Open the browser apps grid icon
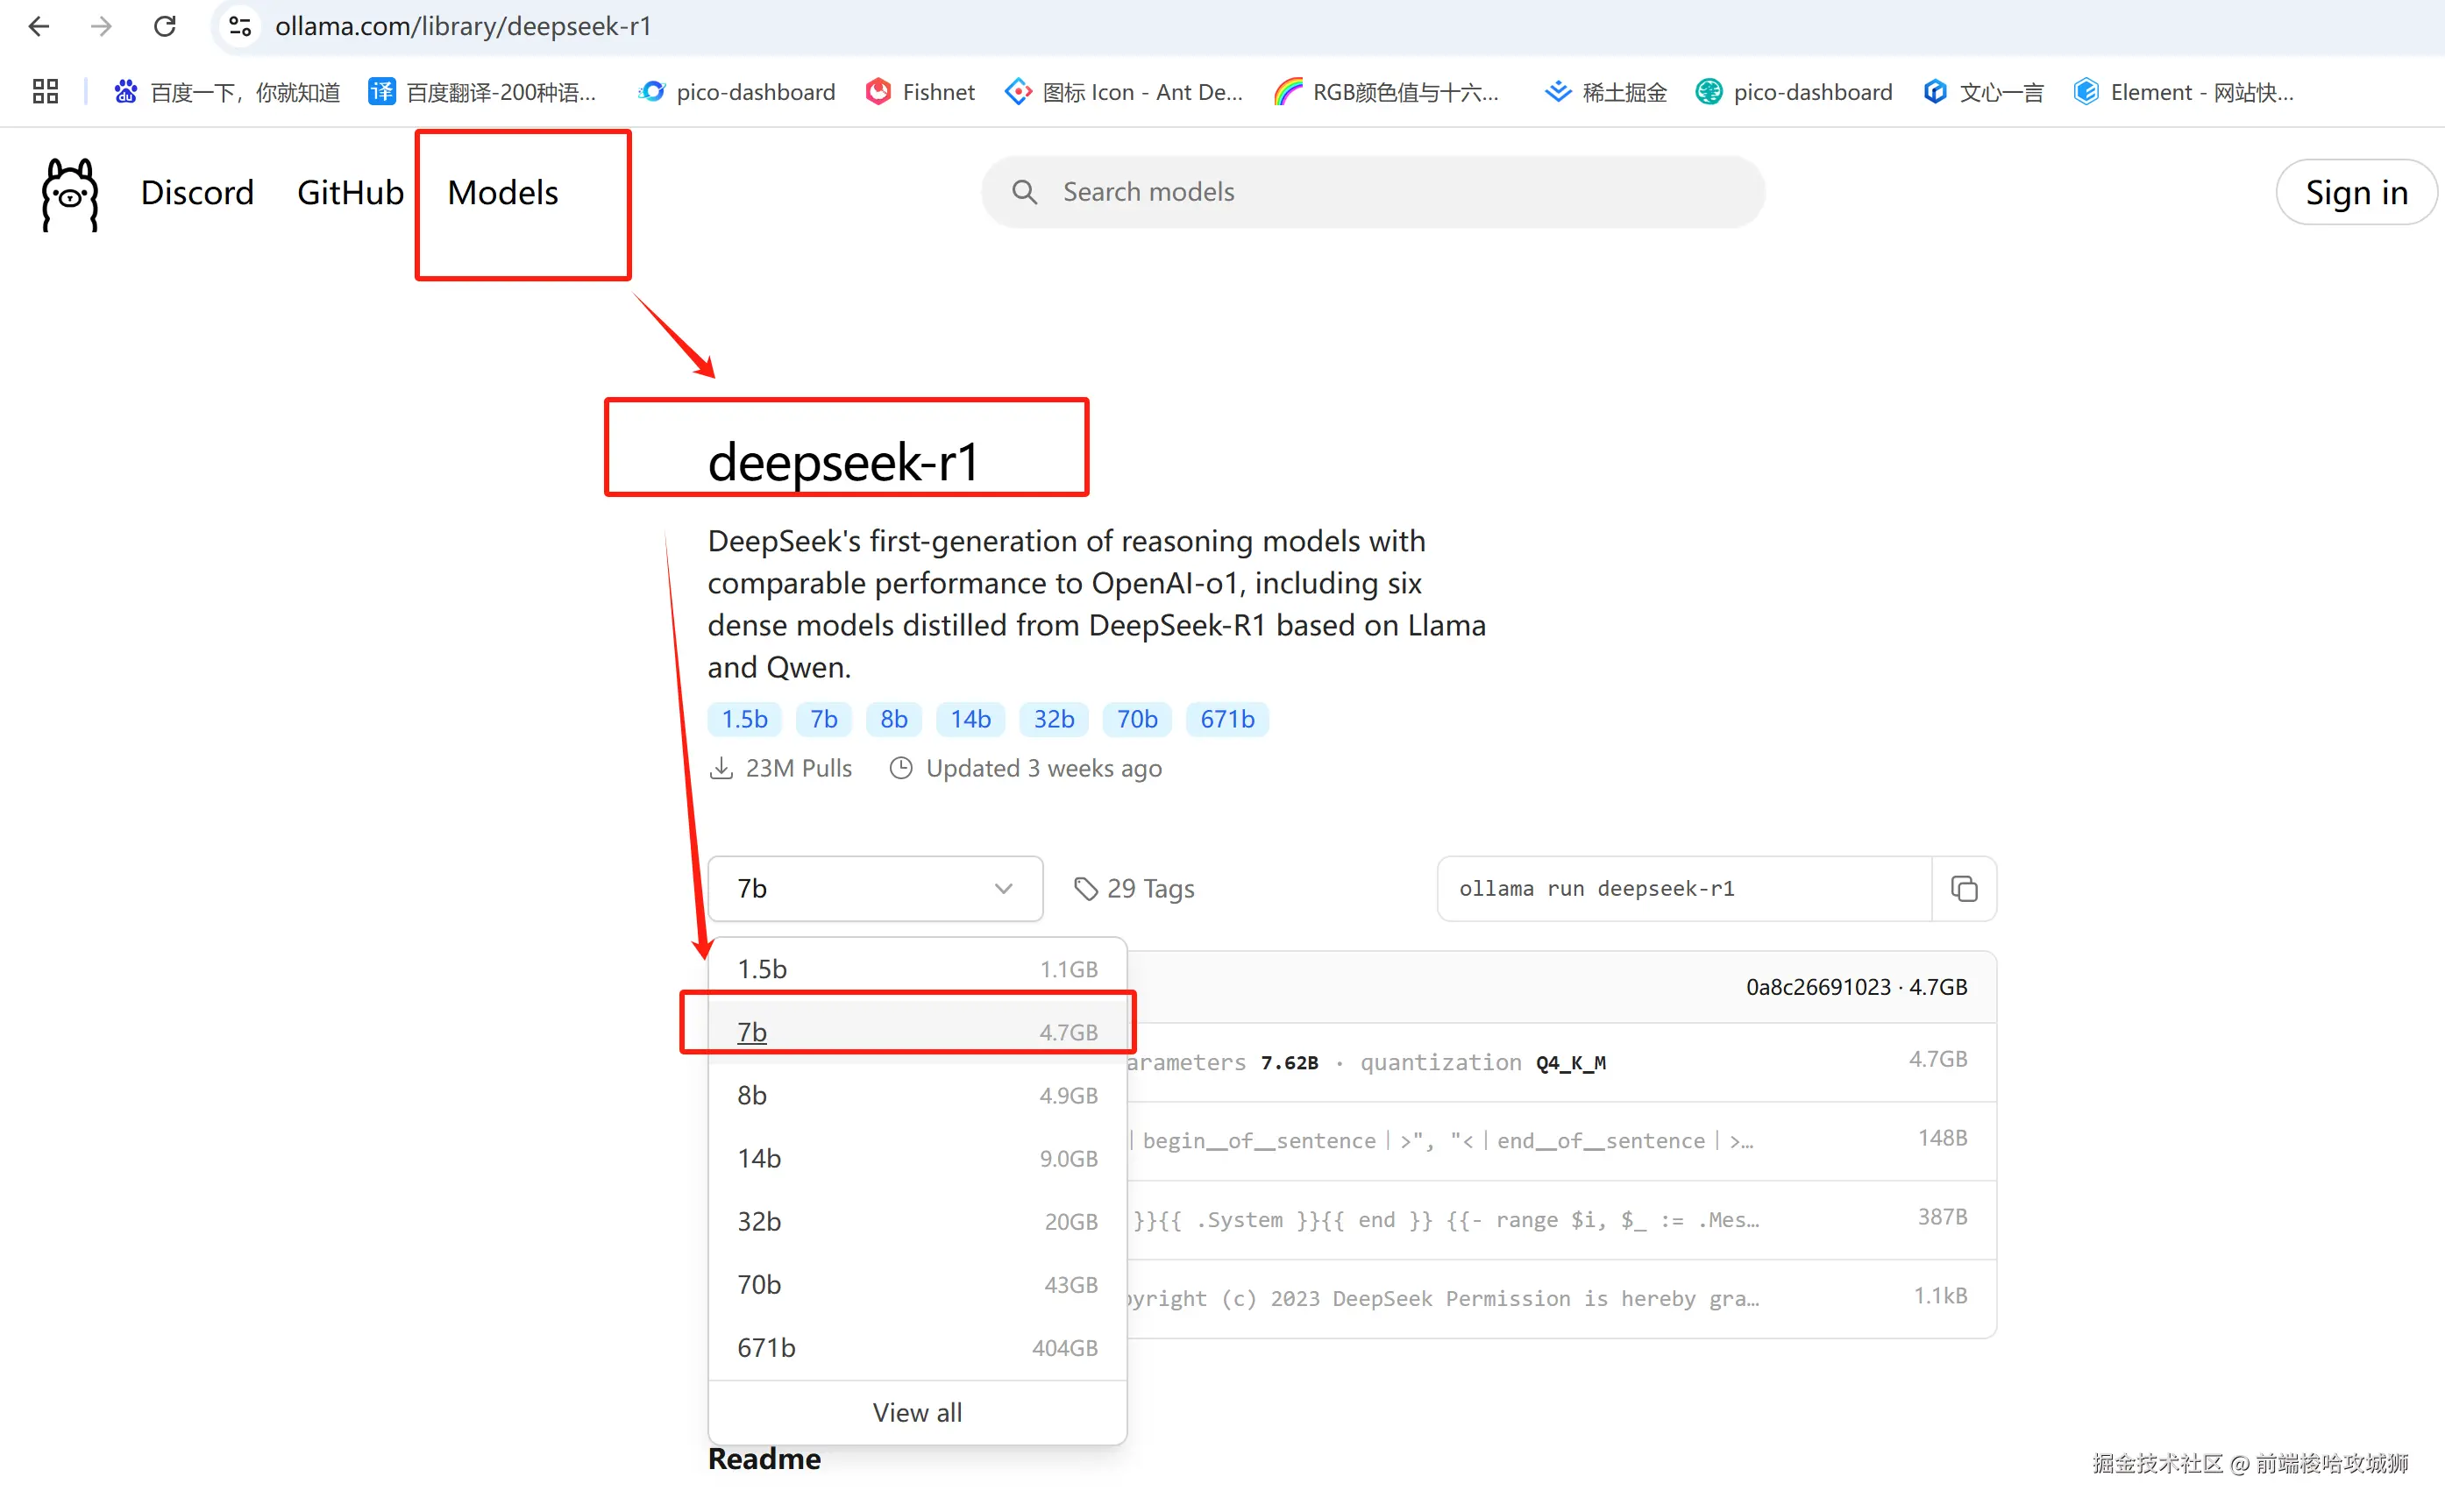This screenshot has width=2445, height=1512. [x=45, y=92]
